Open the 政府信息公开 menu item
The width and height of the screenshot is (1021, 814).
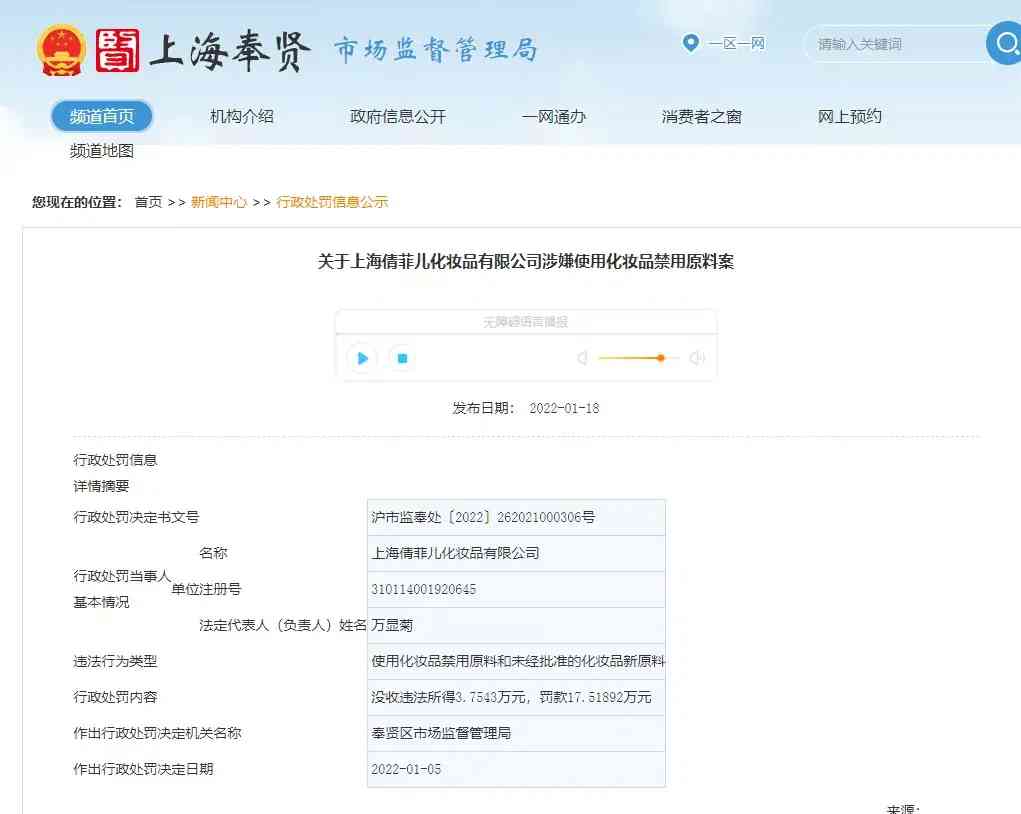point(396,116)
